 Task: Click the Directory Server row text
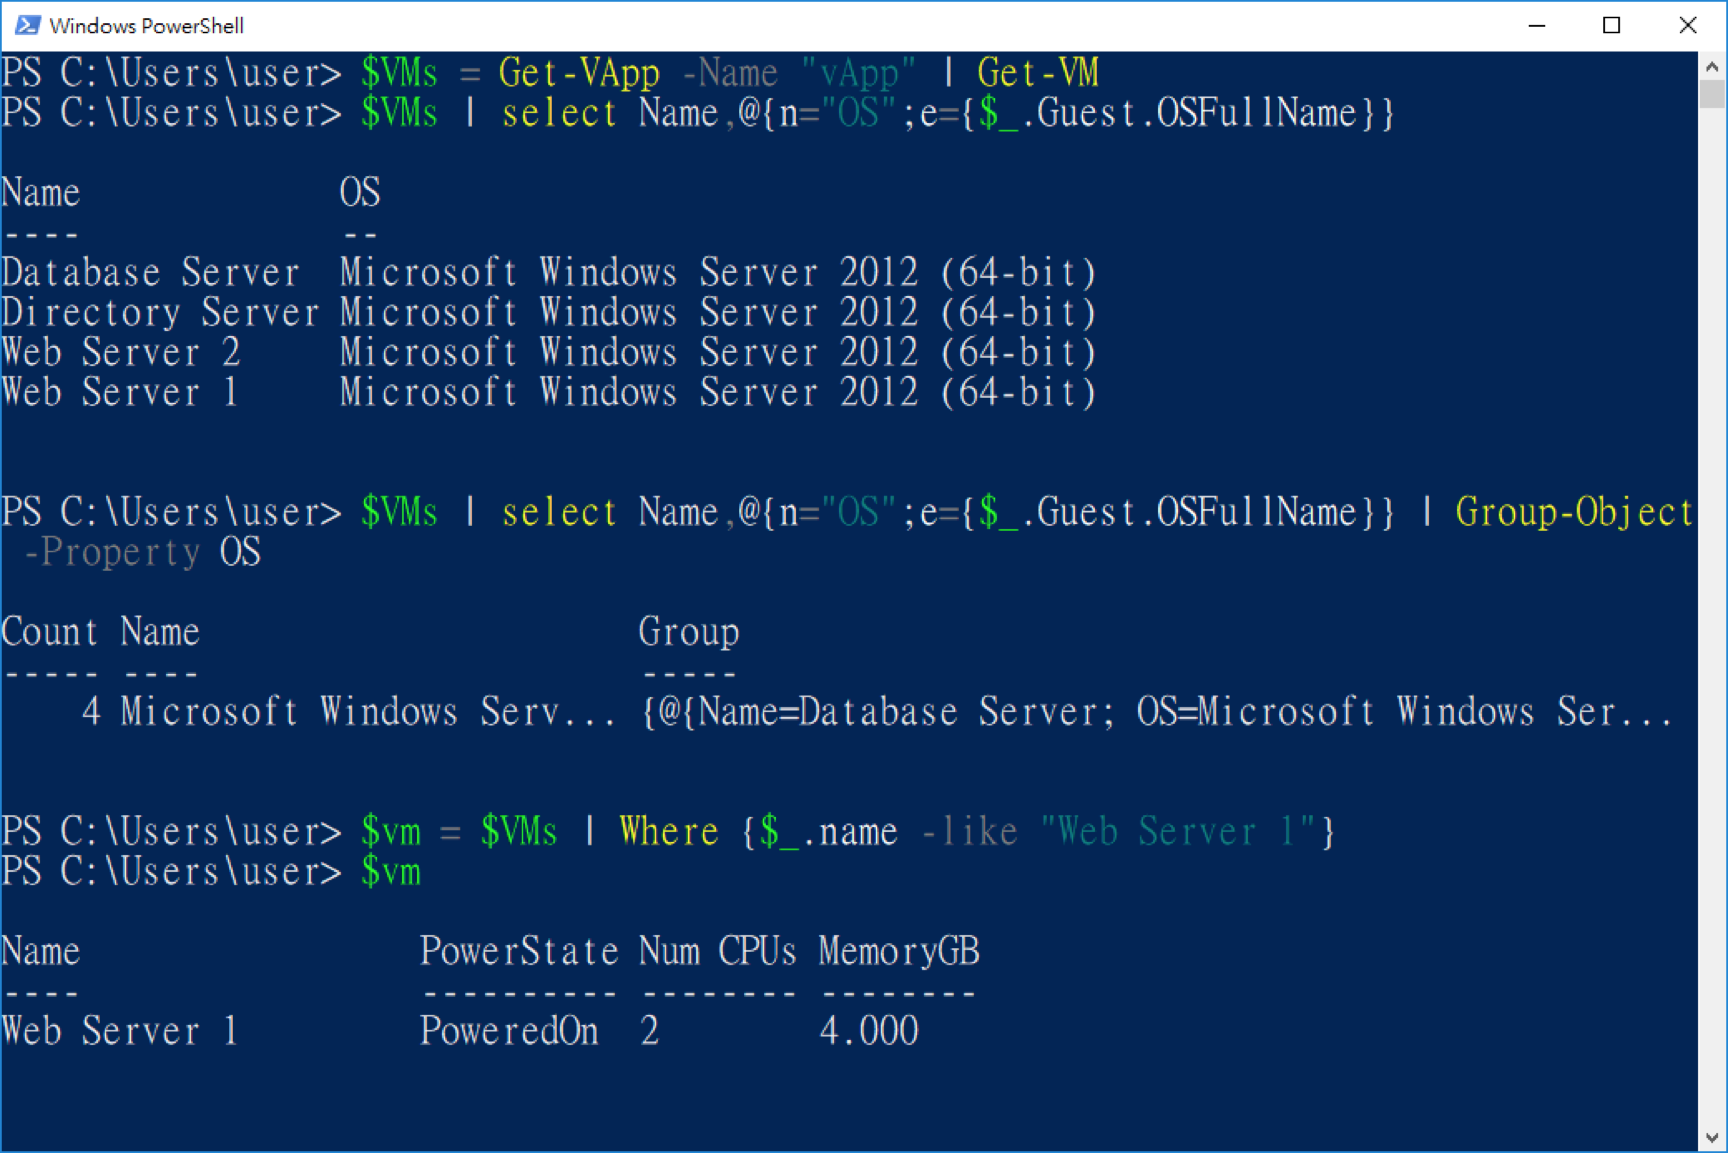pos(160,312)
